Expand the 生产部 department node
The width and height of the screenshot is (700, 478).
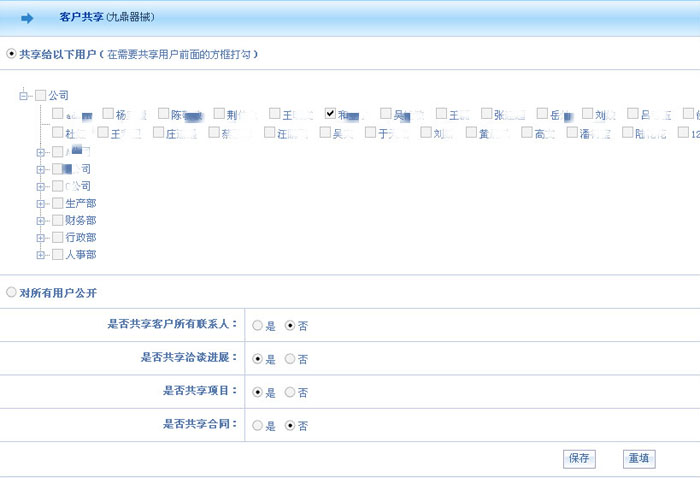[x=41, y=203]
